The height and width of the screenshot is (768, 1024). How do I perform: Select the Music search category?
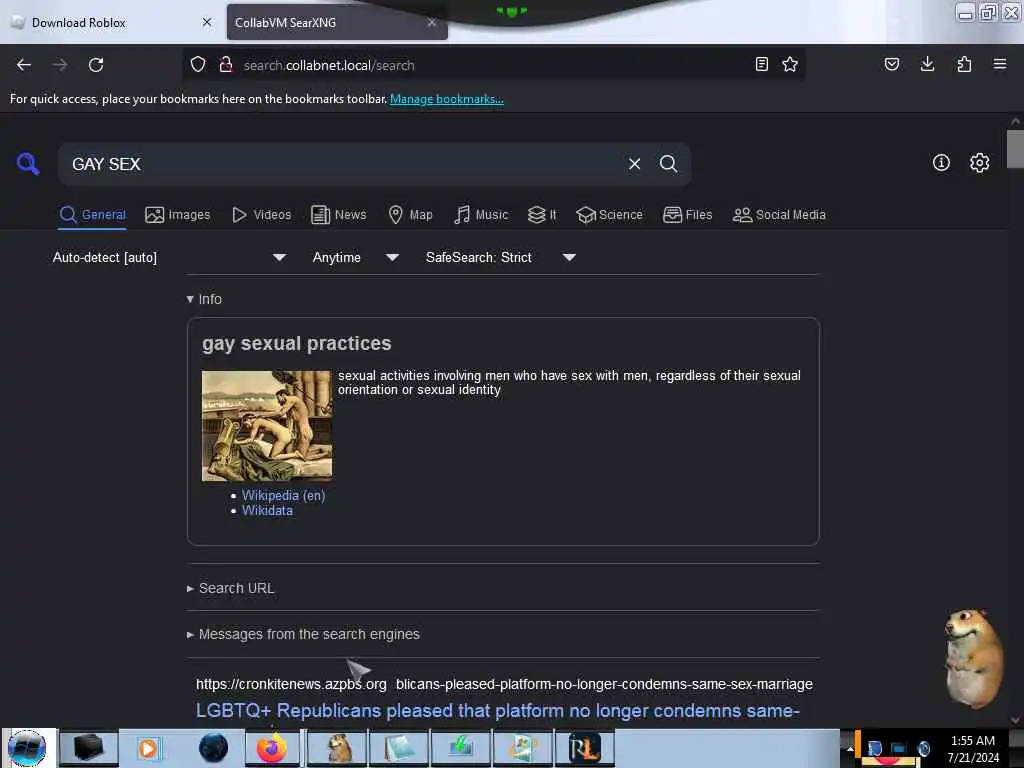[x=481, y=215]
